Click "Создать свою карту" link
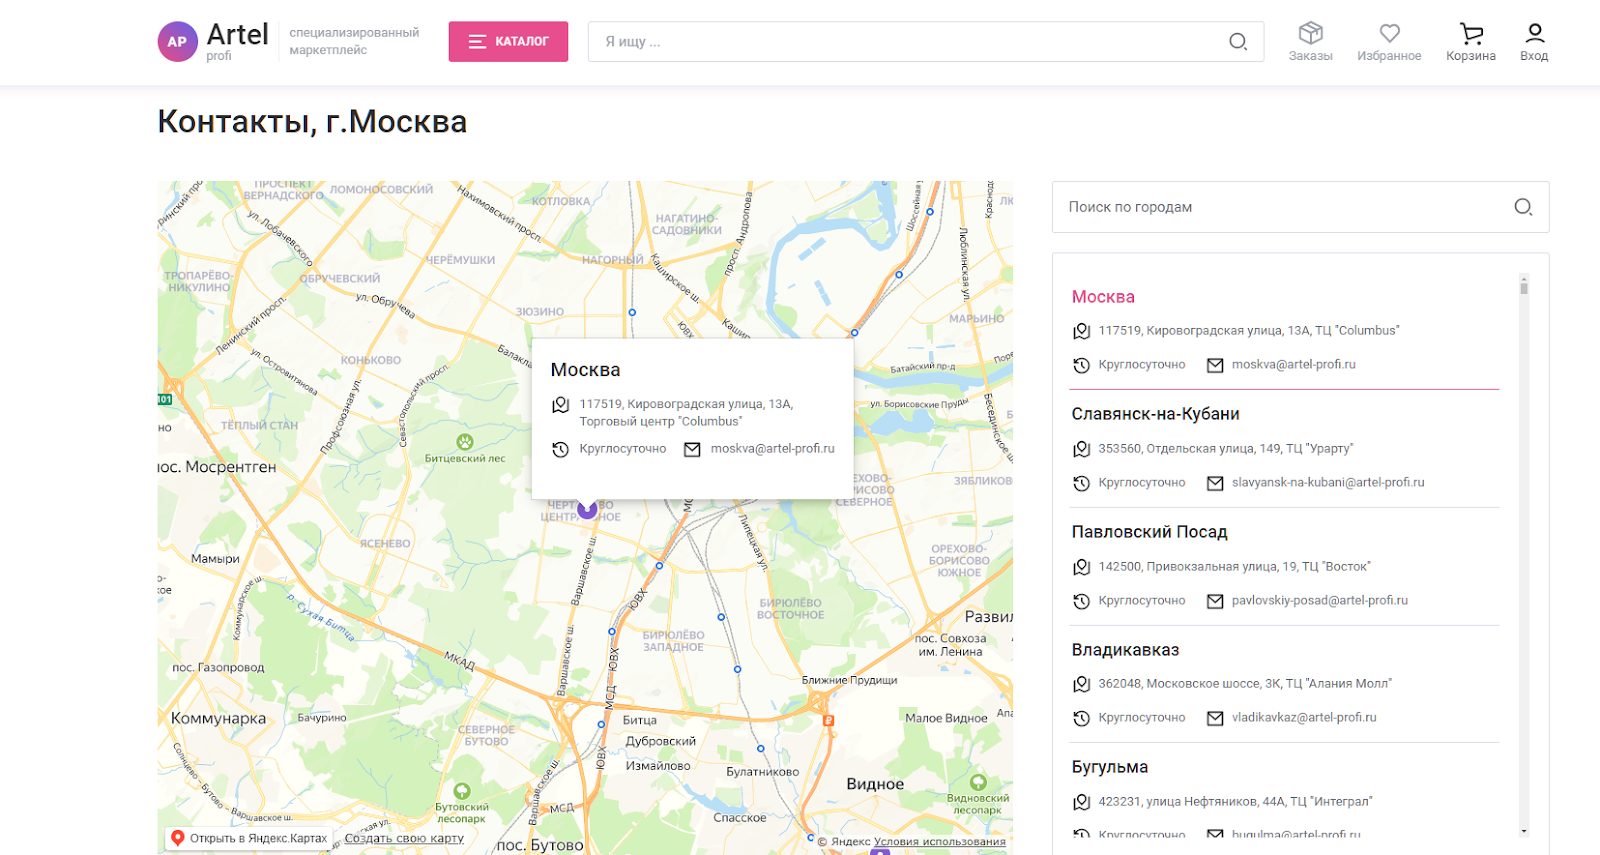The width and height of the screenshot is (1600, 855). 404,838
